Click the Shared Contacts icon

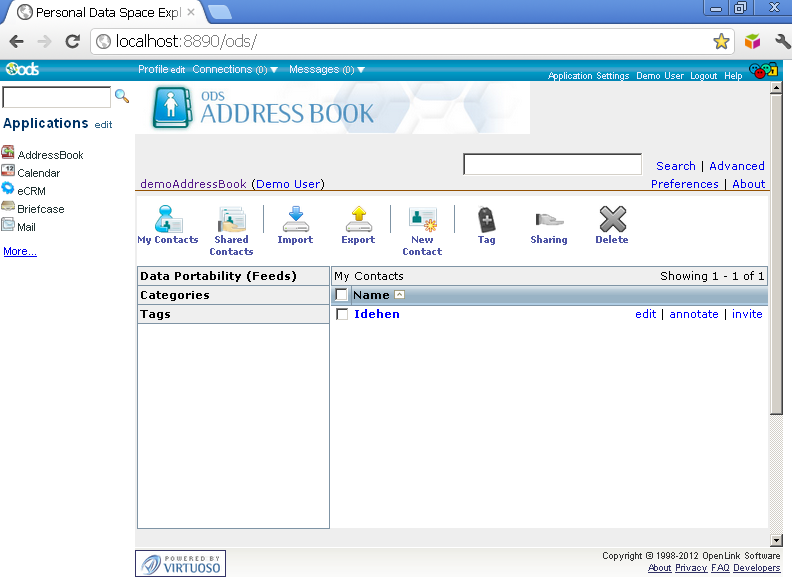click(x=231, y=220)
